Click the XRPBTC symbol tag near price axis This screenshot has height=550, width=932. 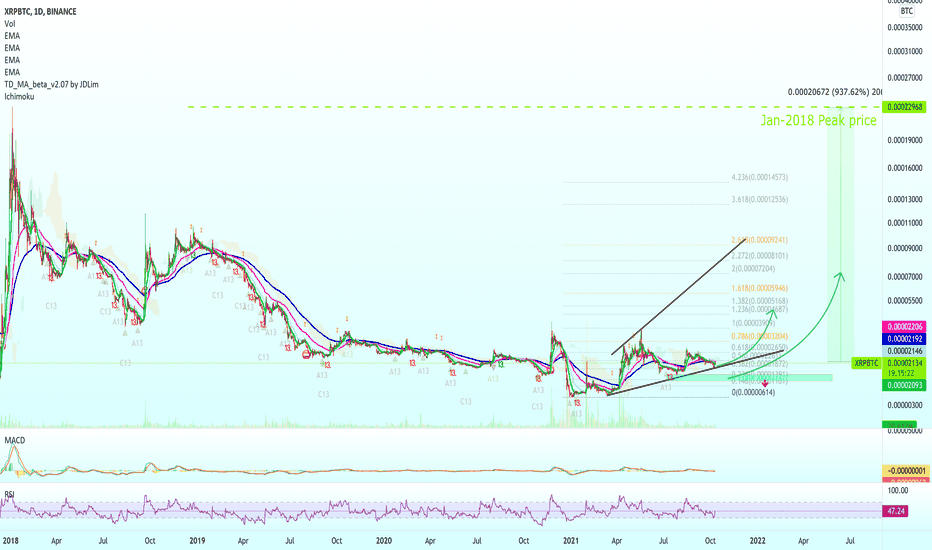point(866,363)
